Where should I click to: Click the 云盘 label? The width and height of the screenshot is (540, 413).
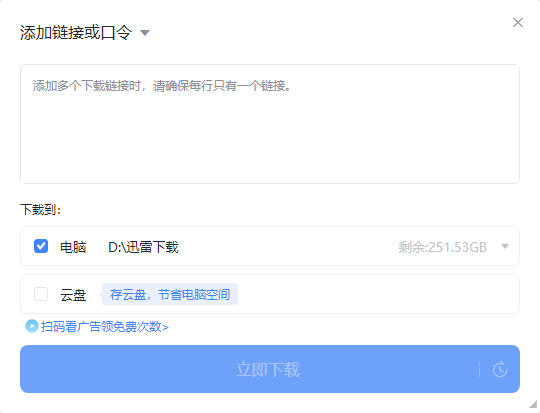point(73,295)
